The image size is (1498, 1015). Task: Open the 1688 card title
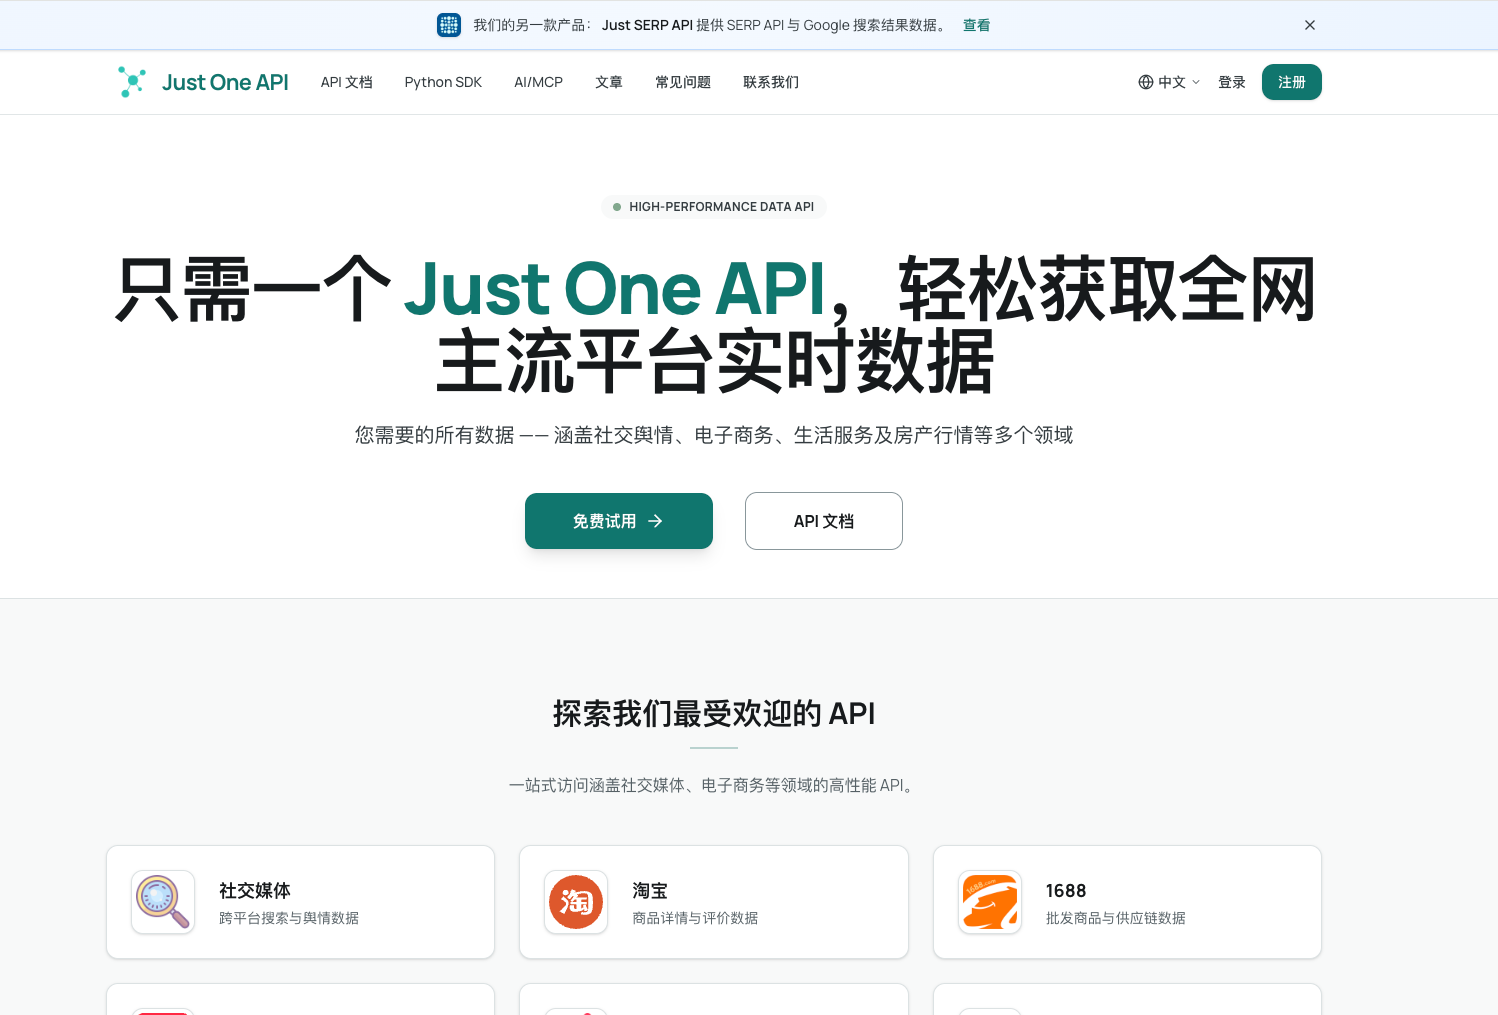(1066, 890)
